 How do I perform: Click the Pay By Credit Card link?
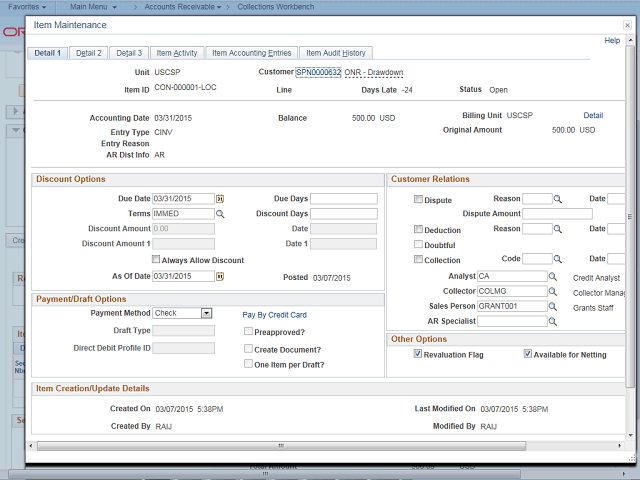(274, 314)
